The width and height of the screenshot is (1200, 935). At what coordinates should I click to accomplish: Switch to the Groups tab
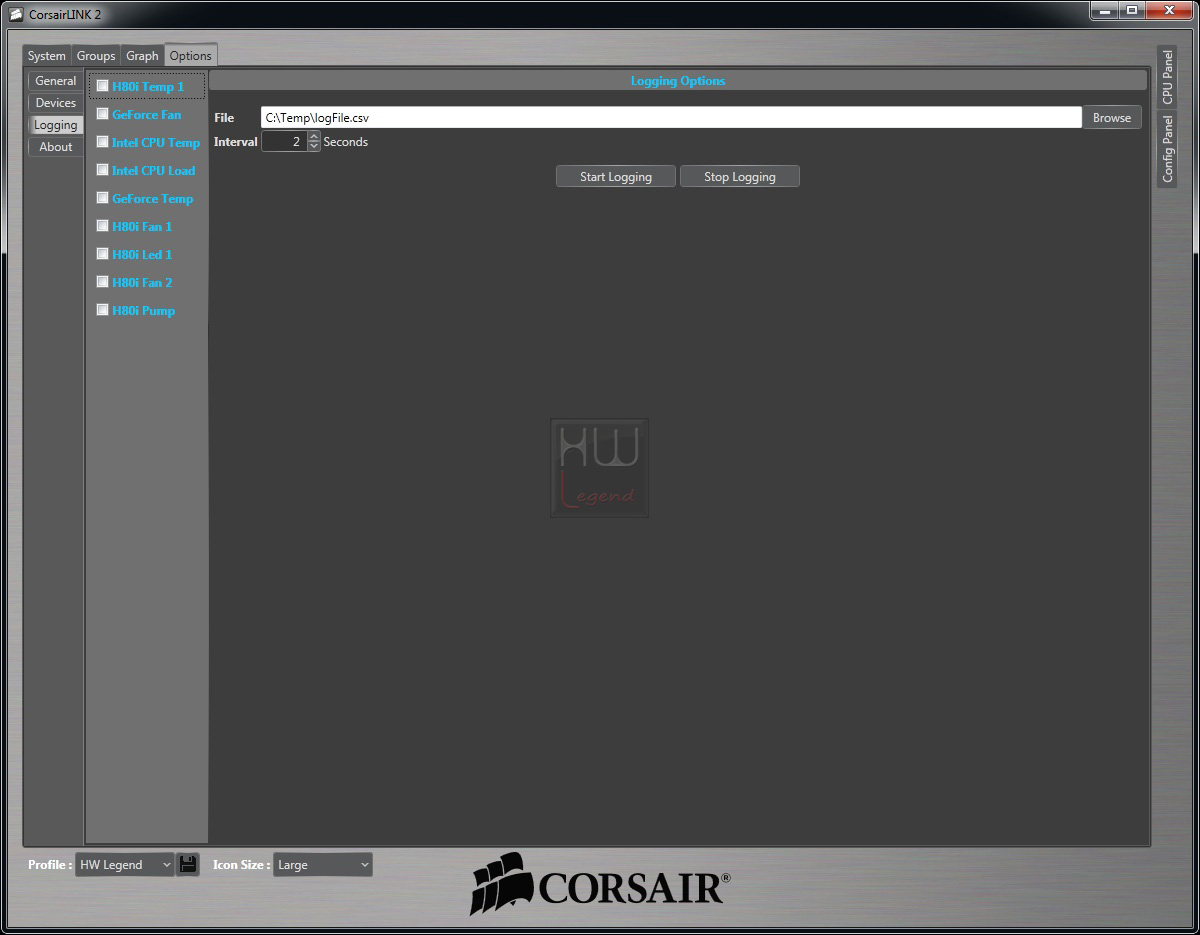[96, 56]
